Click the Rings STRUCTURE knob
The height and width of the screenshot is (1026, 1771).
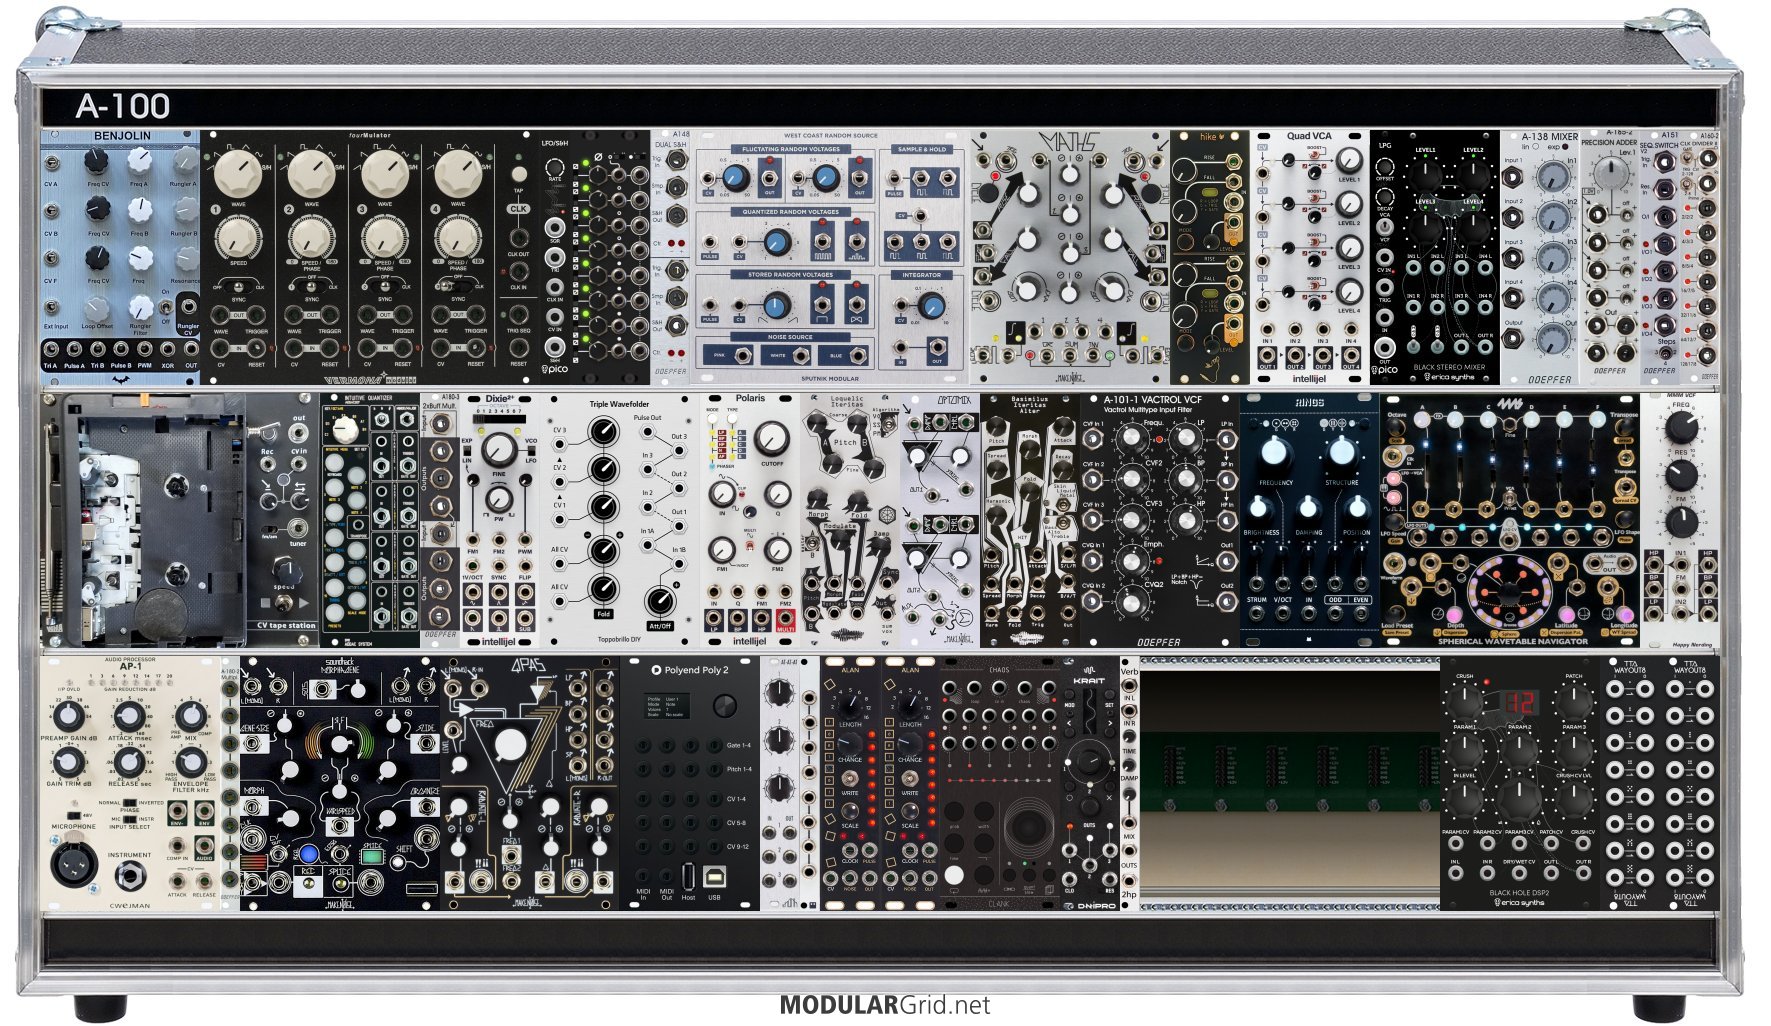pos(1340,451)
